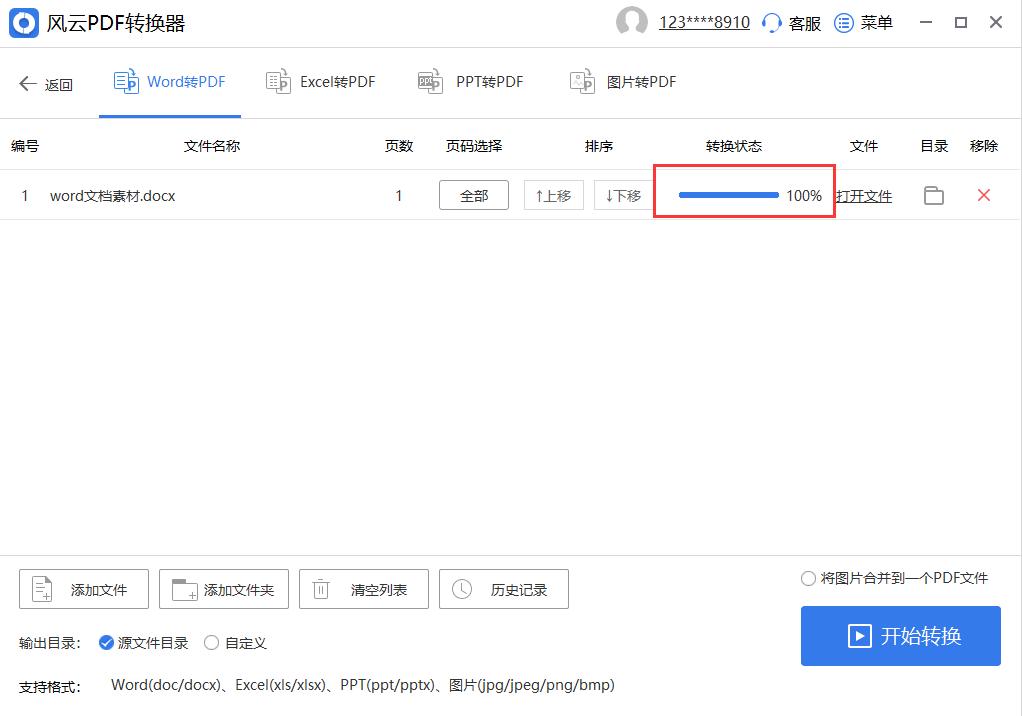Select the 自定义 output directory option
The width and height of the screenshot is (1022, 716).
click(x=212, y=643)
